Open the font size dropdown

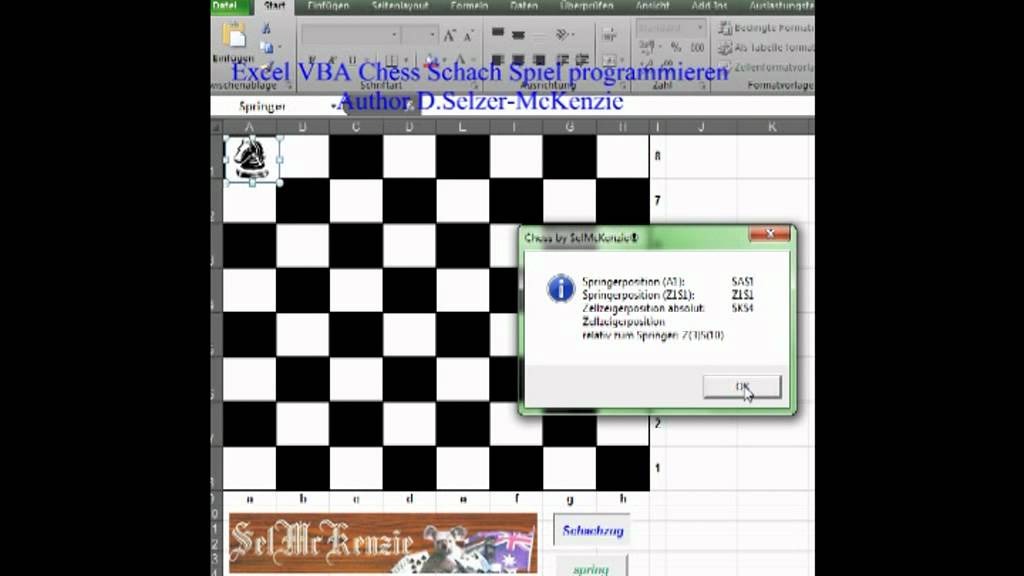(432, 35)
